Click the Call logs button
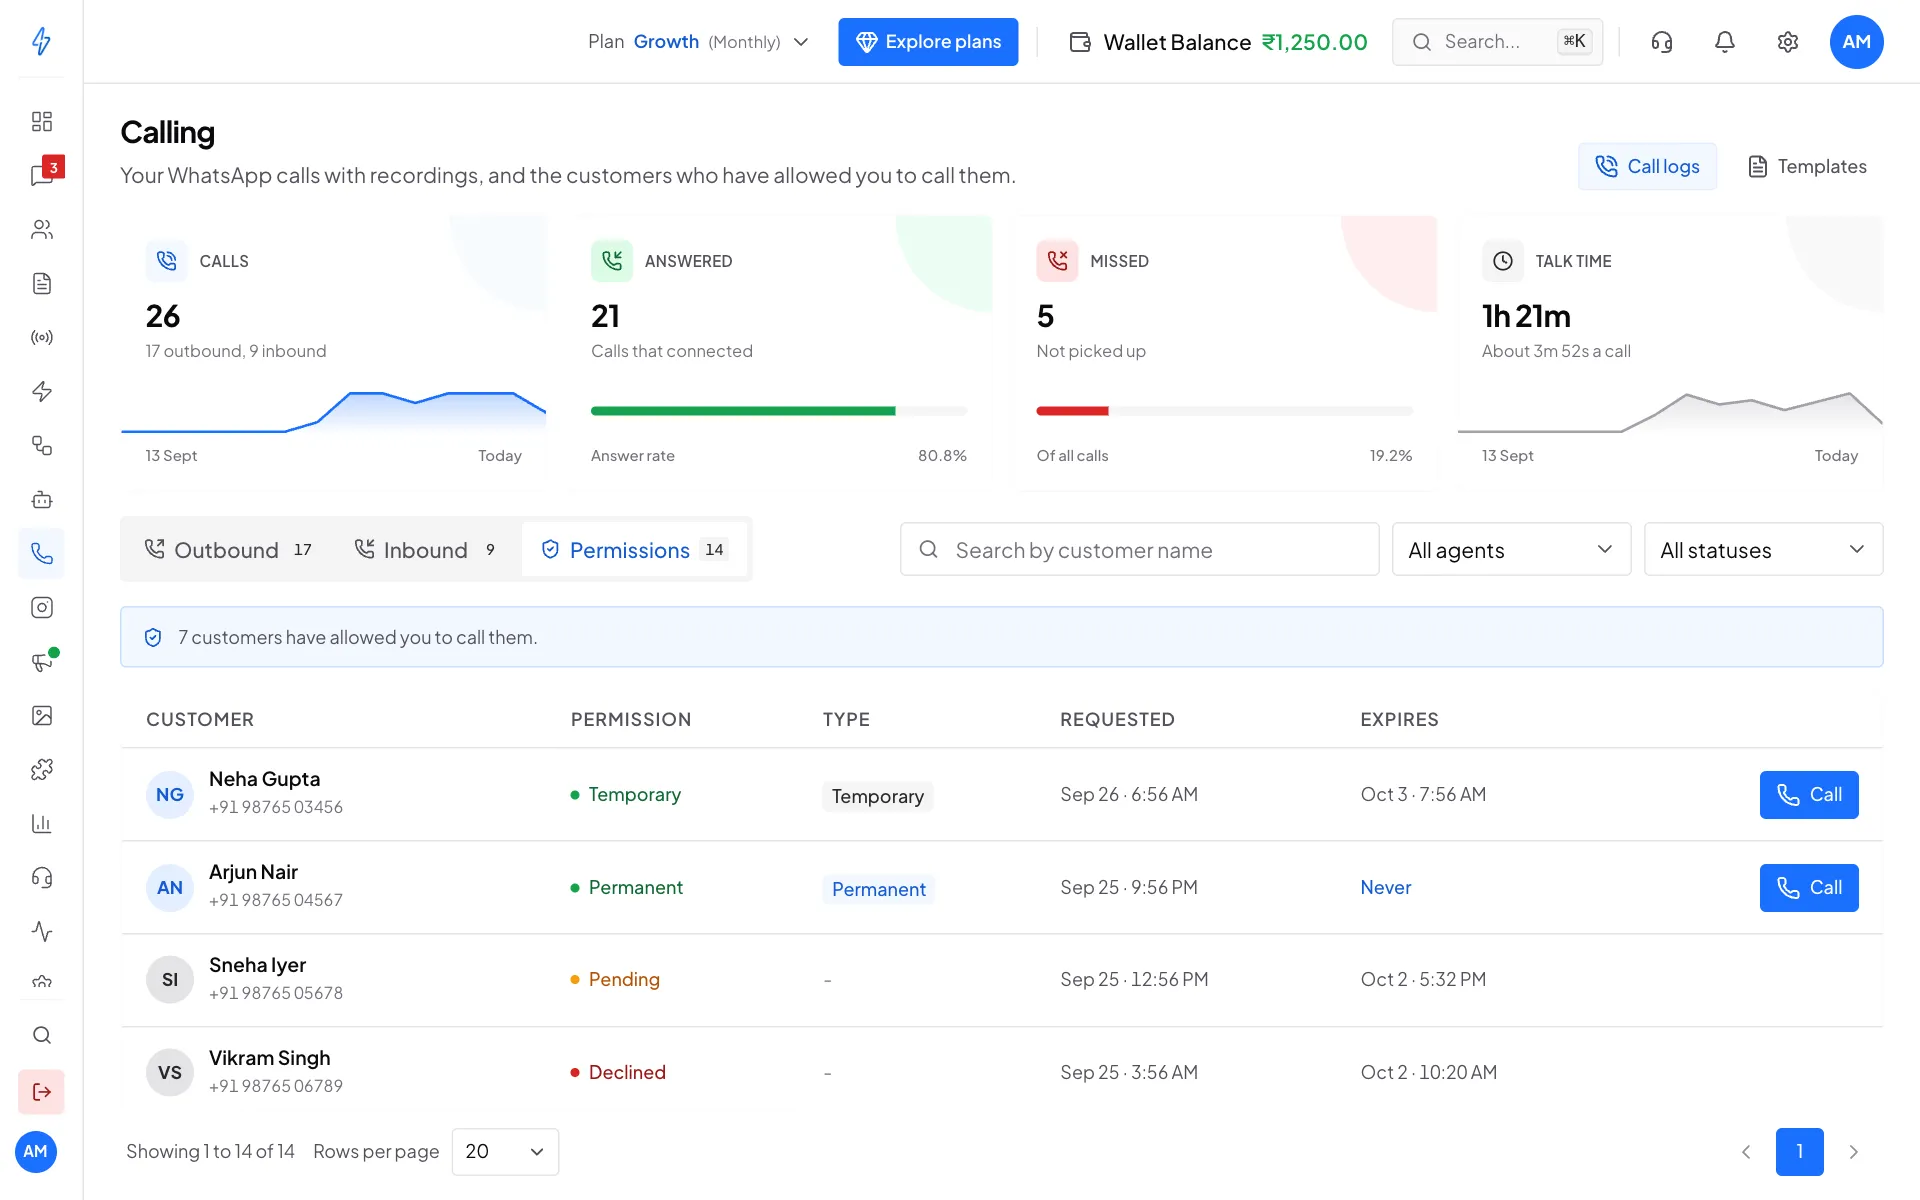Image resolution: width=1920 pixels, height=1200 pixels. 1647,166
